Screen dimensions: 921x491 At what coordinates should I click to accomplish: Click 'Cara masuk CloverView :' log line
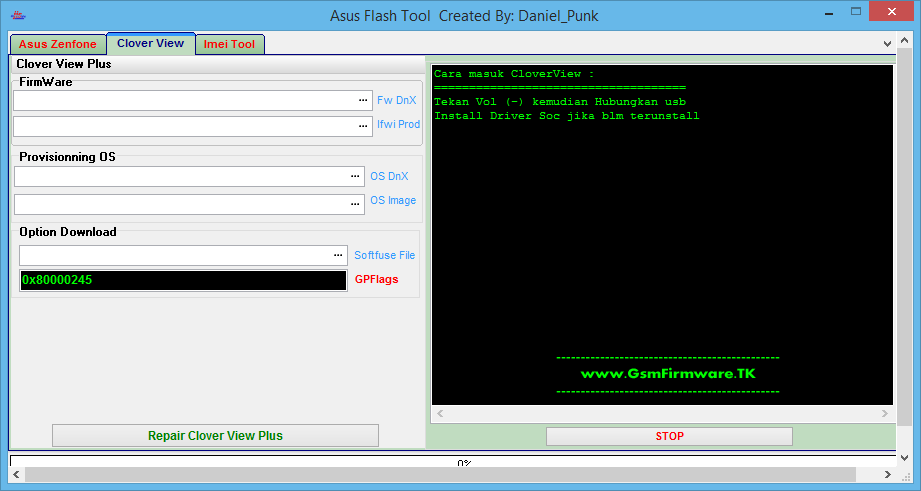click(x=514, y=74)
